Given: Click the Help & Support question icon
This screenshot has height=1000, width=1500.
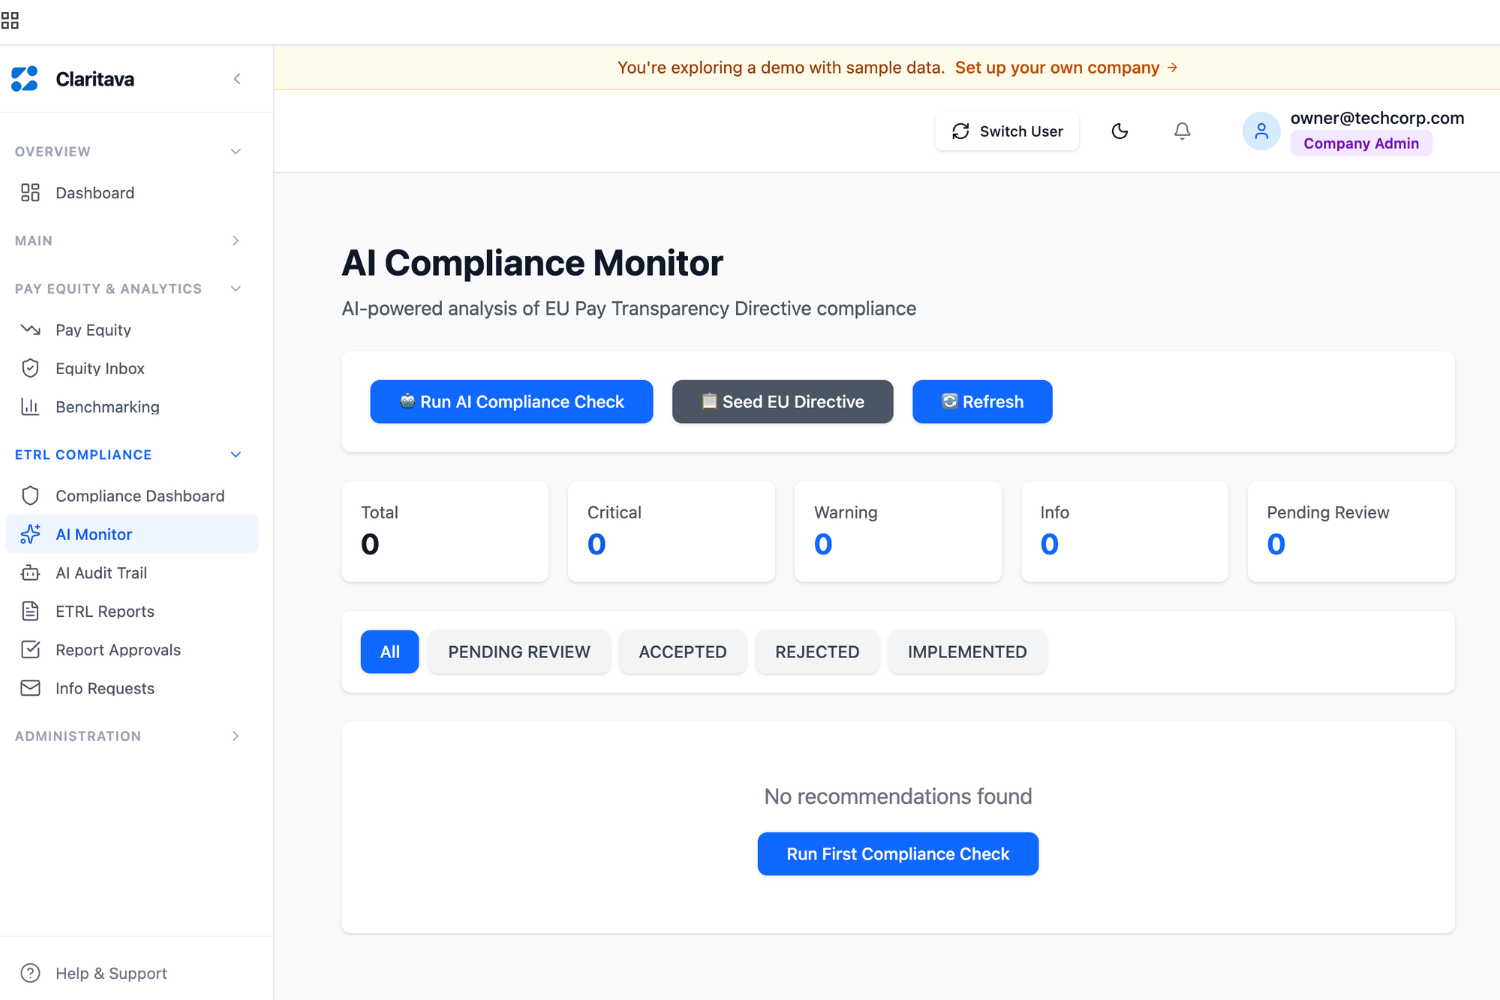Looking at the screenshot, I should (30, 973).
